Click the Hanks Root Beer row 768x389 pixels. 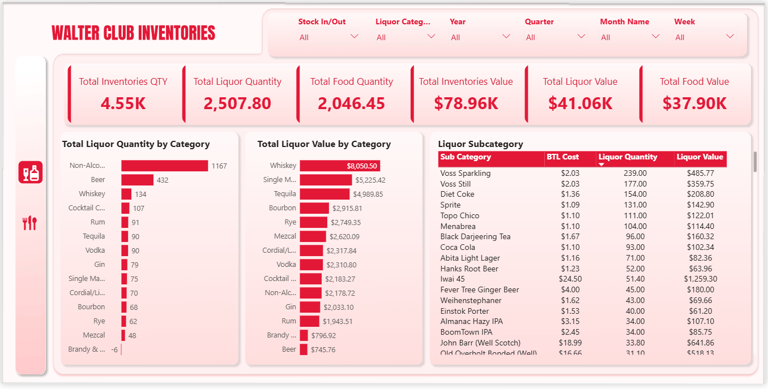pyautogui.click(x=582, y=269)
